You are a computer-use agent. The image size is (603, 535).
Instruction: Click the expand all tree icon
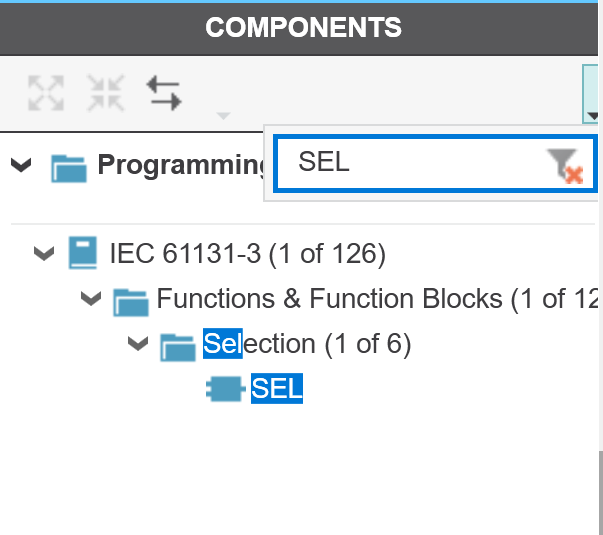46,92
